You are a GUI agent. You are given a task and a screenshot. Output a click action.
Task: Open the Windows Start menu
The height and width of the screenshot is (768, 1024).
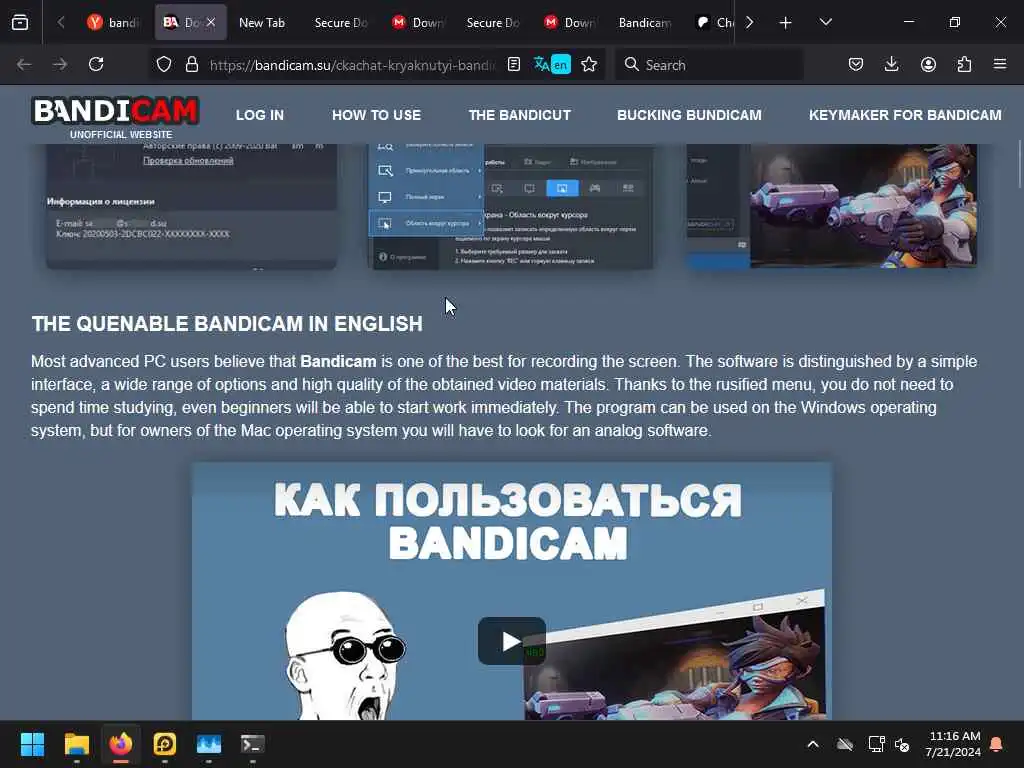(32, 744)
